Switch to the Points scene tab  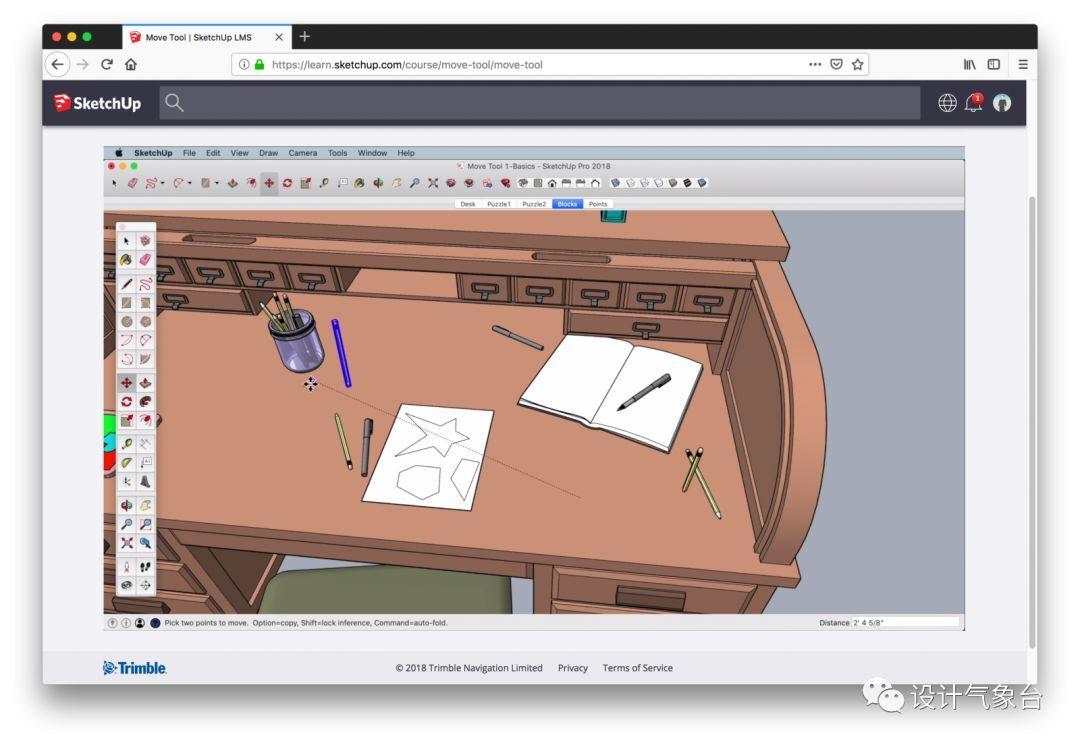pyautogui.click(x=598, y=204)
